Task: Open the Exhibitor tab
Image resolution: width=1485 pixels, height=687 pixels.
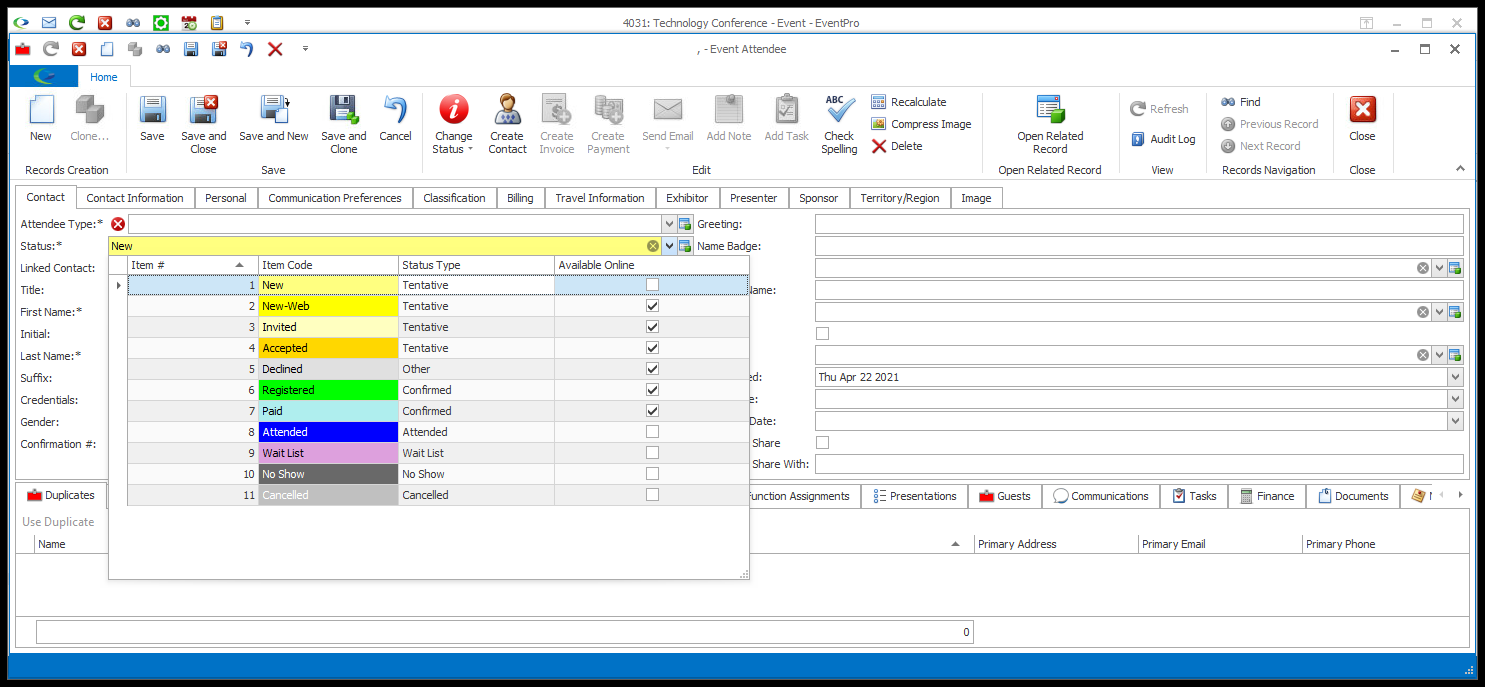Action: (687, 198)
